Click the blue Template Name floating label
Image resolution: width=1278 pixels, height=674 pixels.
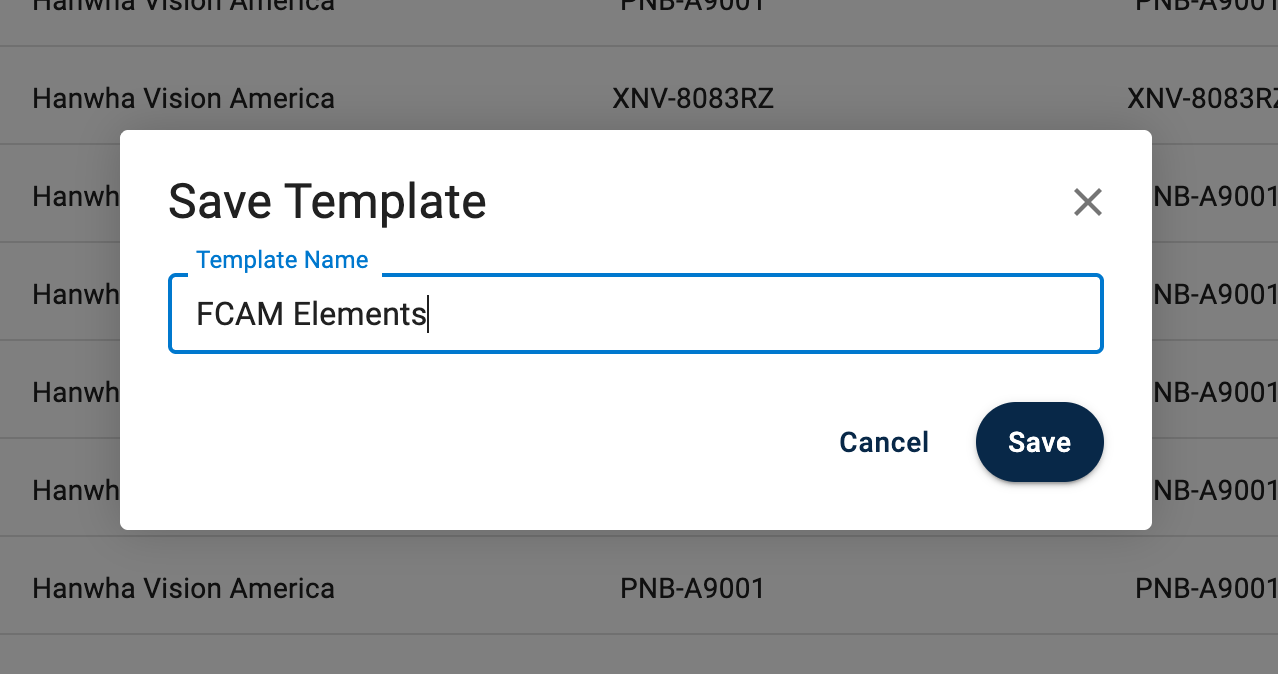click(282, 260)
